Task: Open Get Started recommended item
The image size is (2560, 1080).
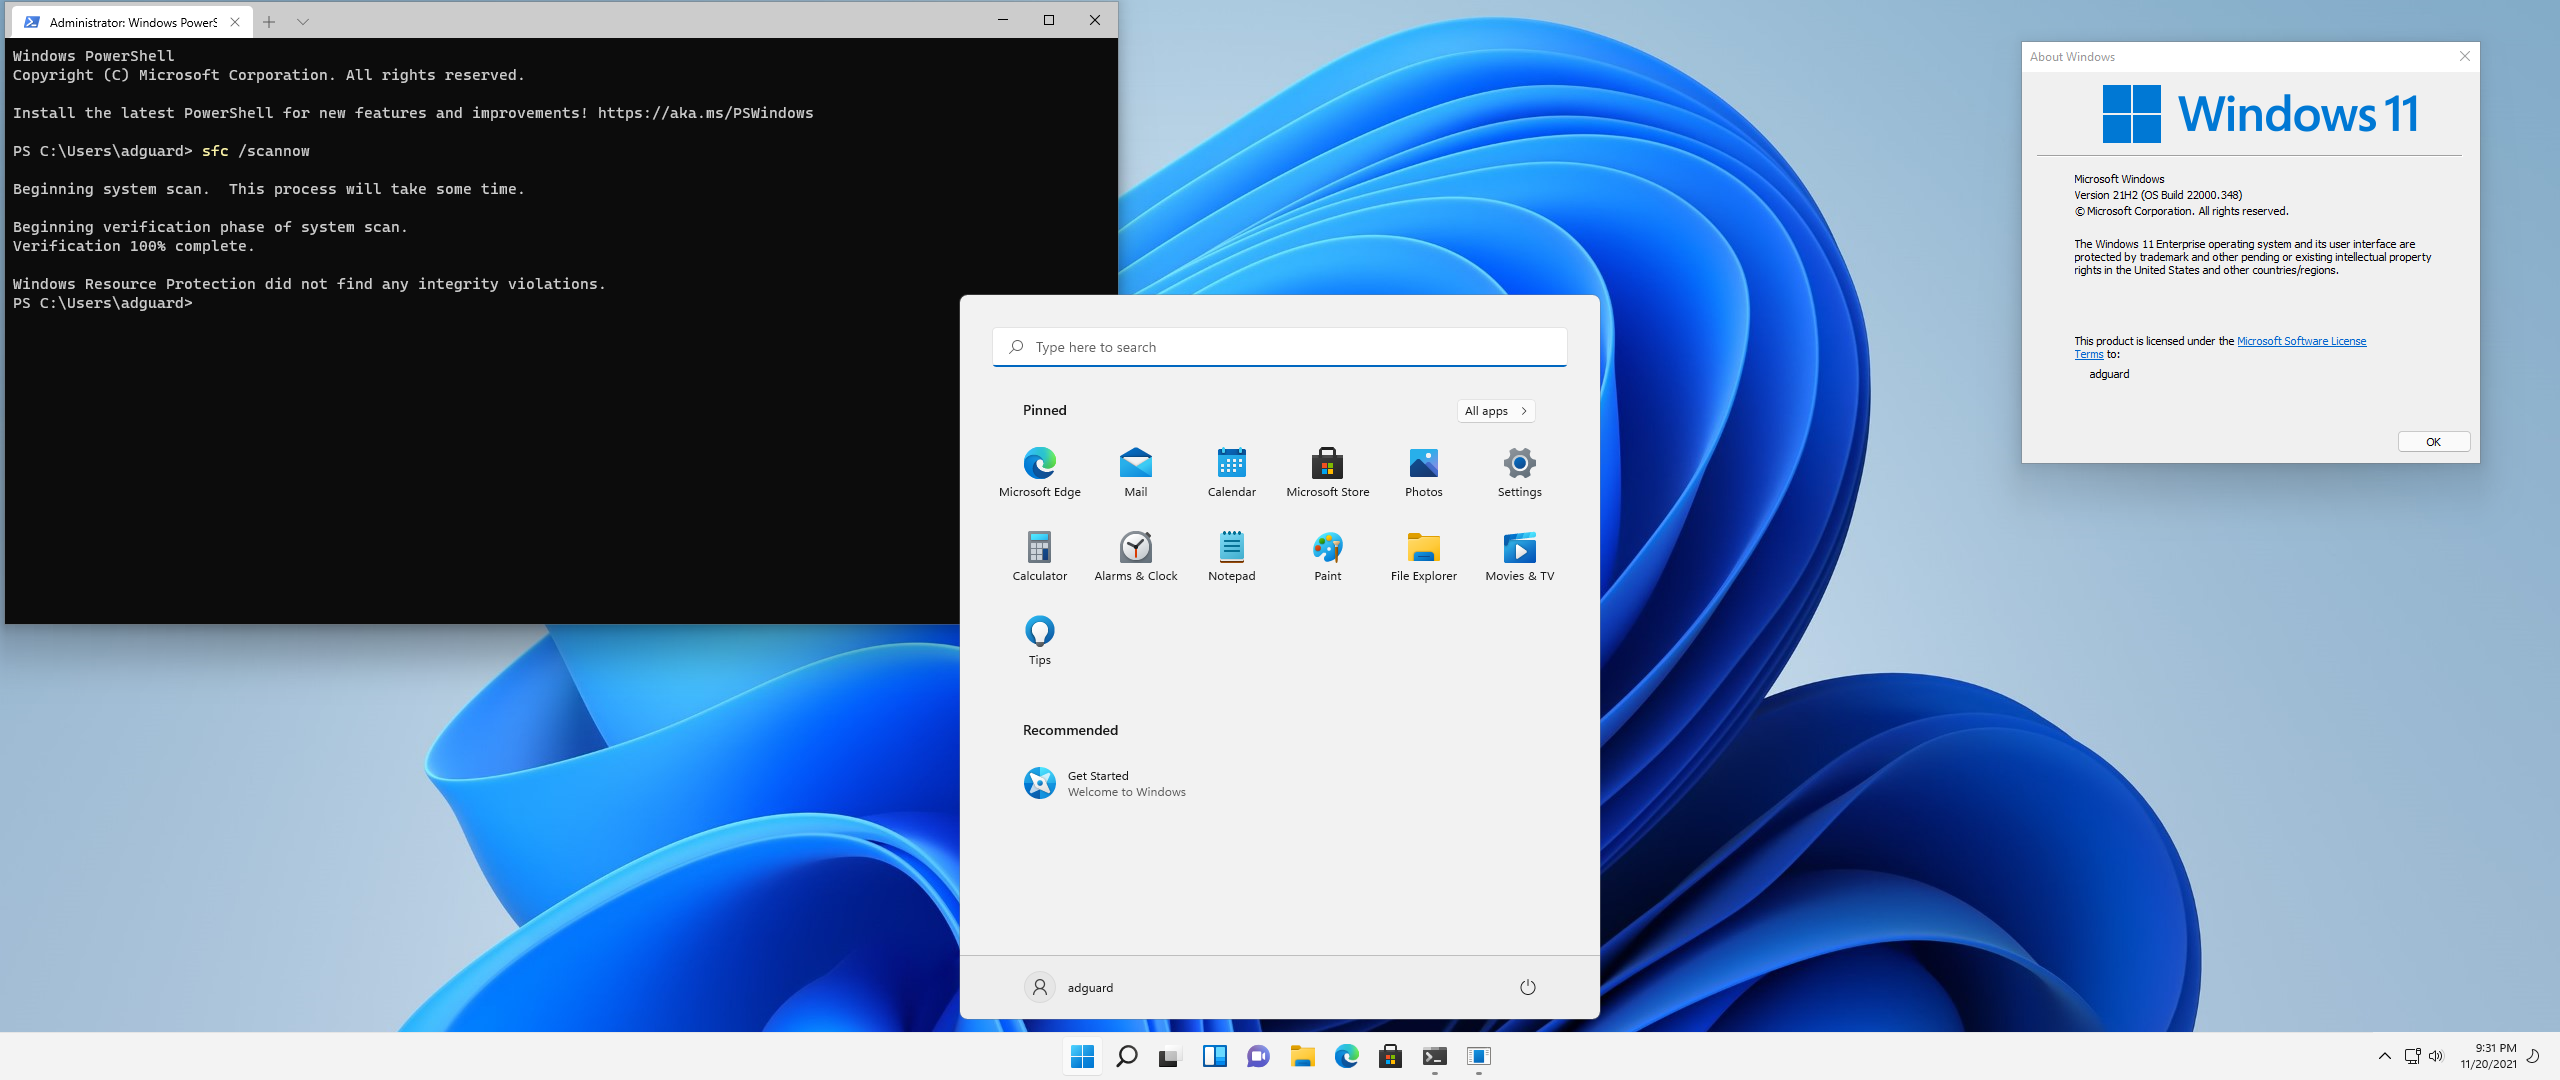Action: (1104, 783)
